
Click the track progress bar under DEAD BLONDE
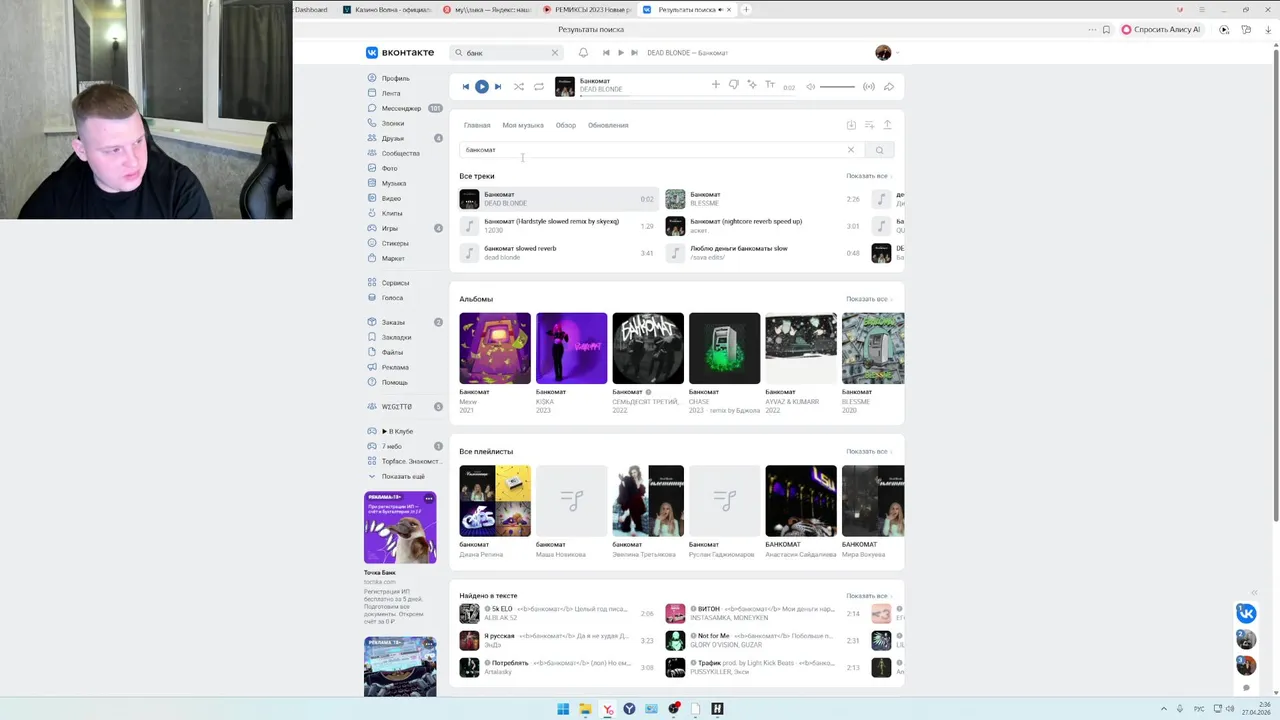pyautogui.click(x=640, y=95)
